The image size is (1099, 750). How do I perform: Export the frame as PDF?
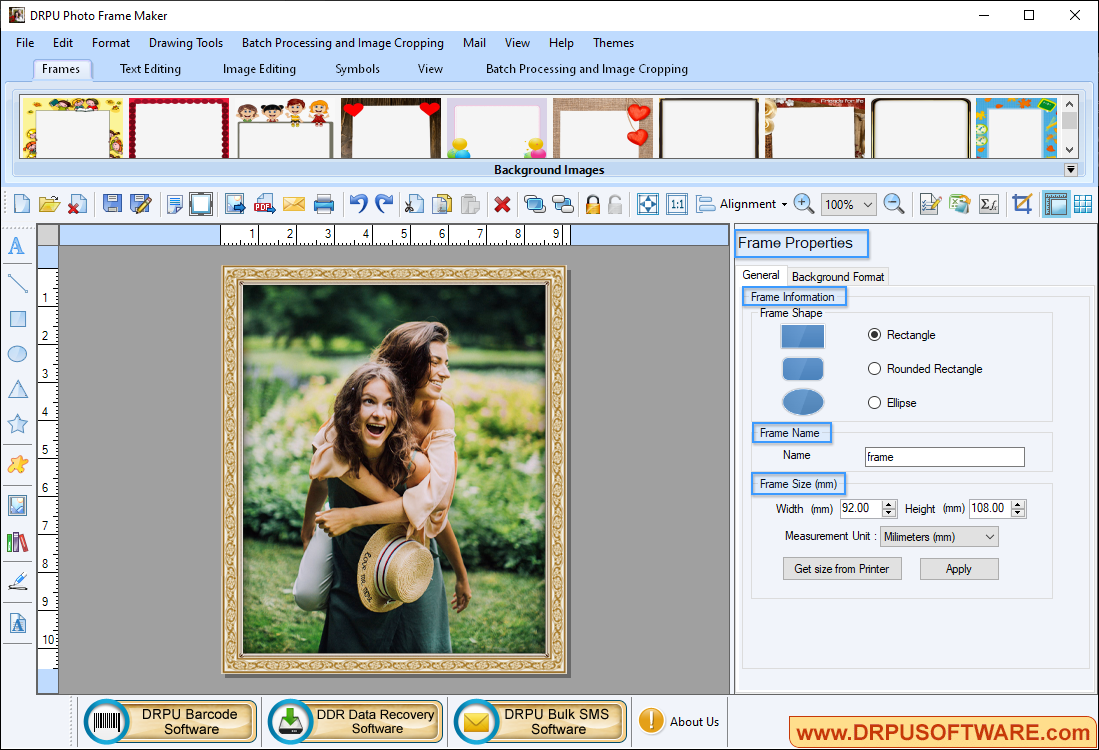pos(264,203)
